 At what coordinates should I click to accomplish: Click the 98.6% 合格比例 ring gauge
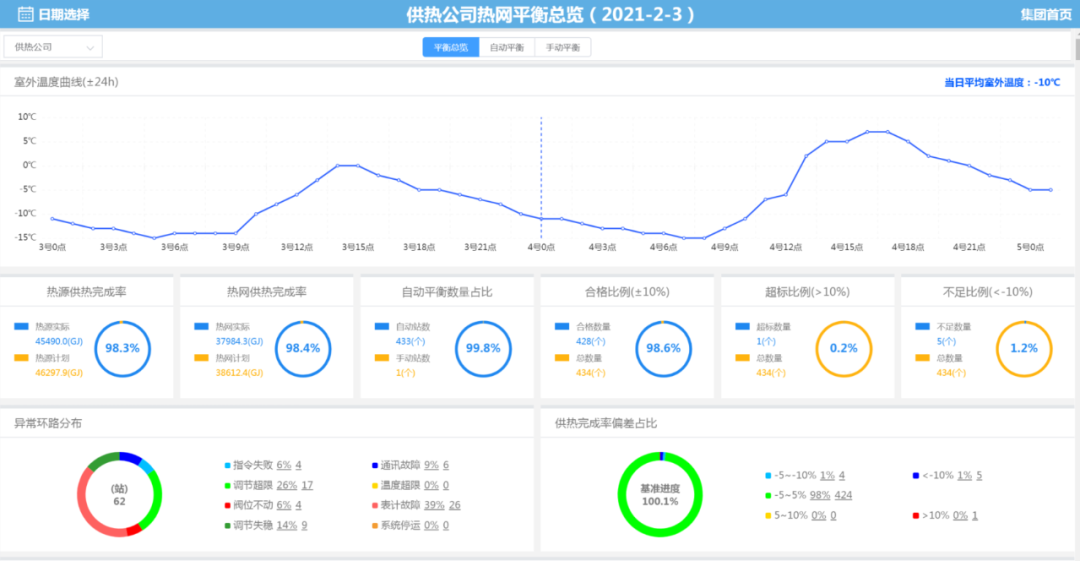coord(663,348)
